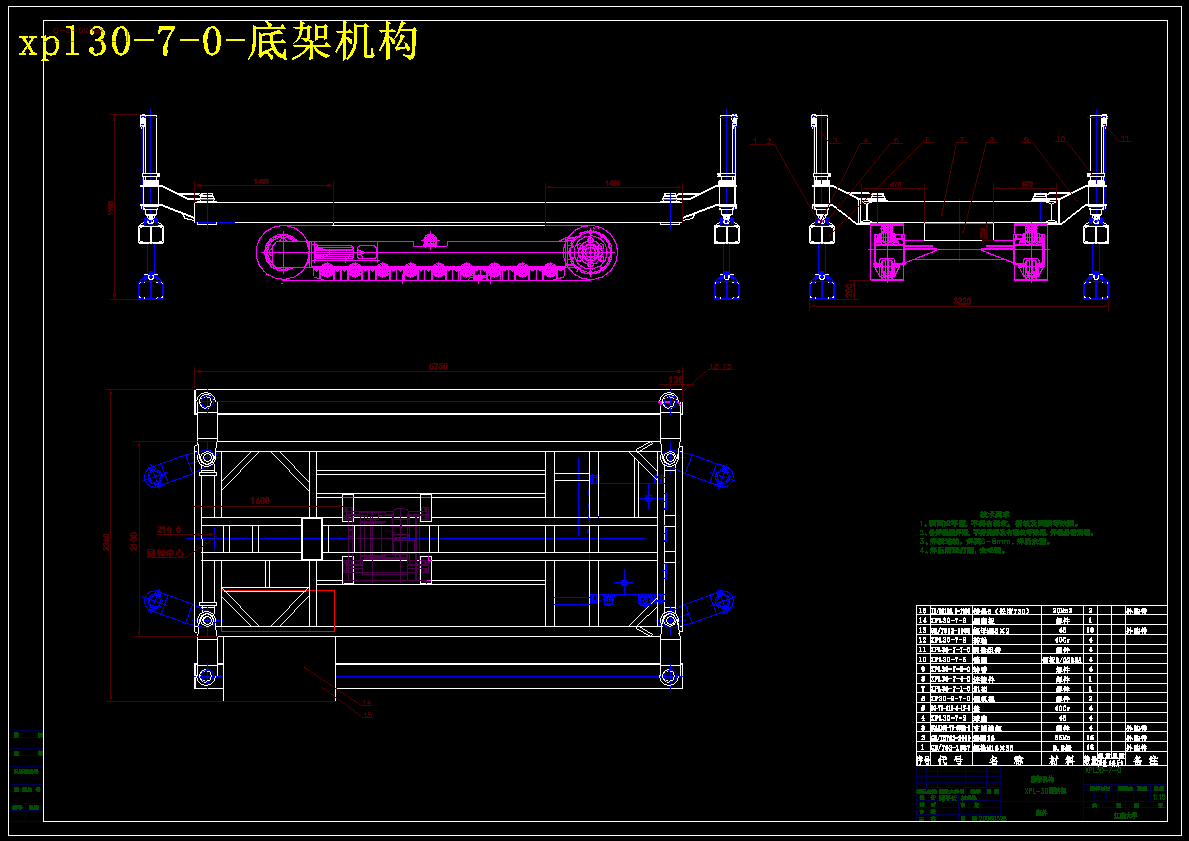
Task: Click part callout number 4 in side view
Action: 866,140
